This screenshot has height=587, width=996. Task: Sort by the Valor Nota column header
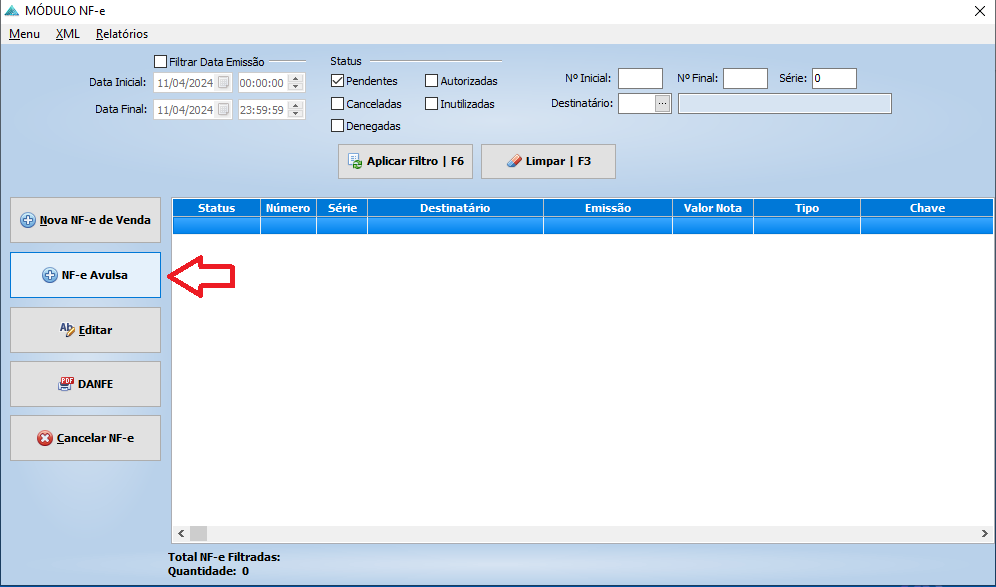pos(713,208)
